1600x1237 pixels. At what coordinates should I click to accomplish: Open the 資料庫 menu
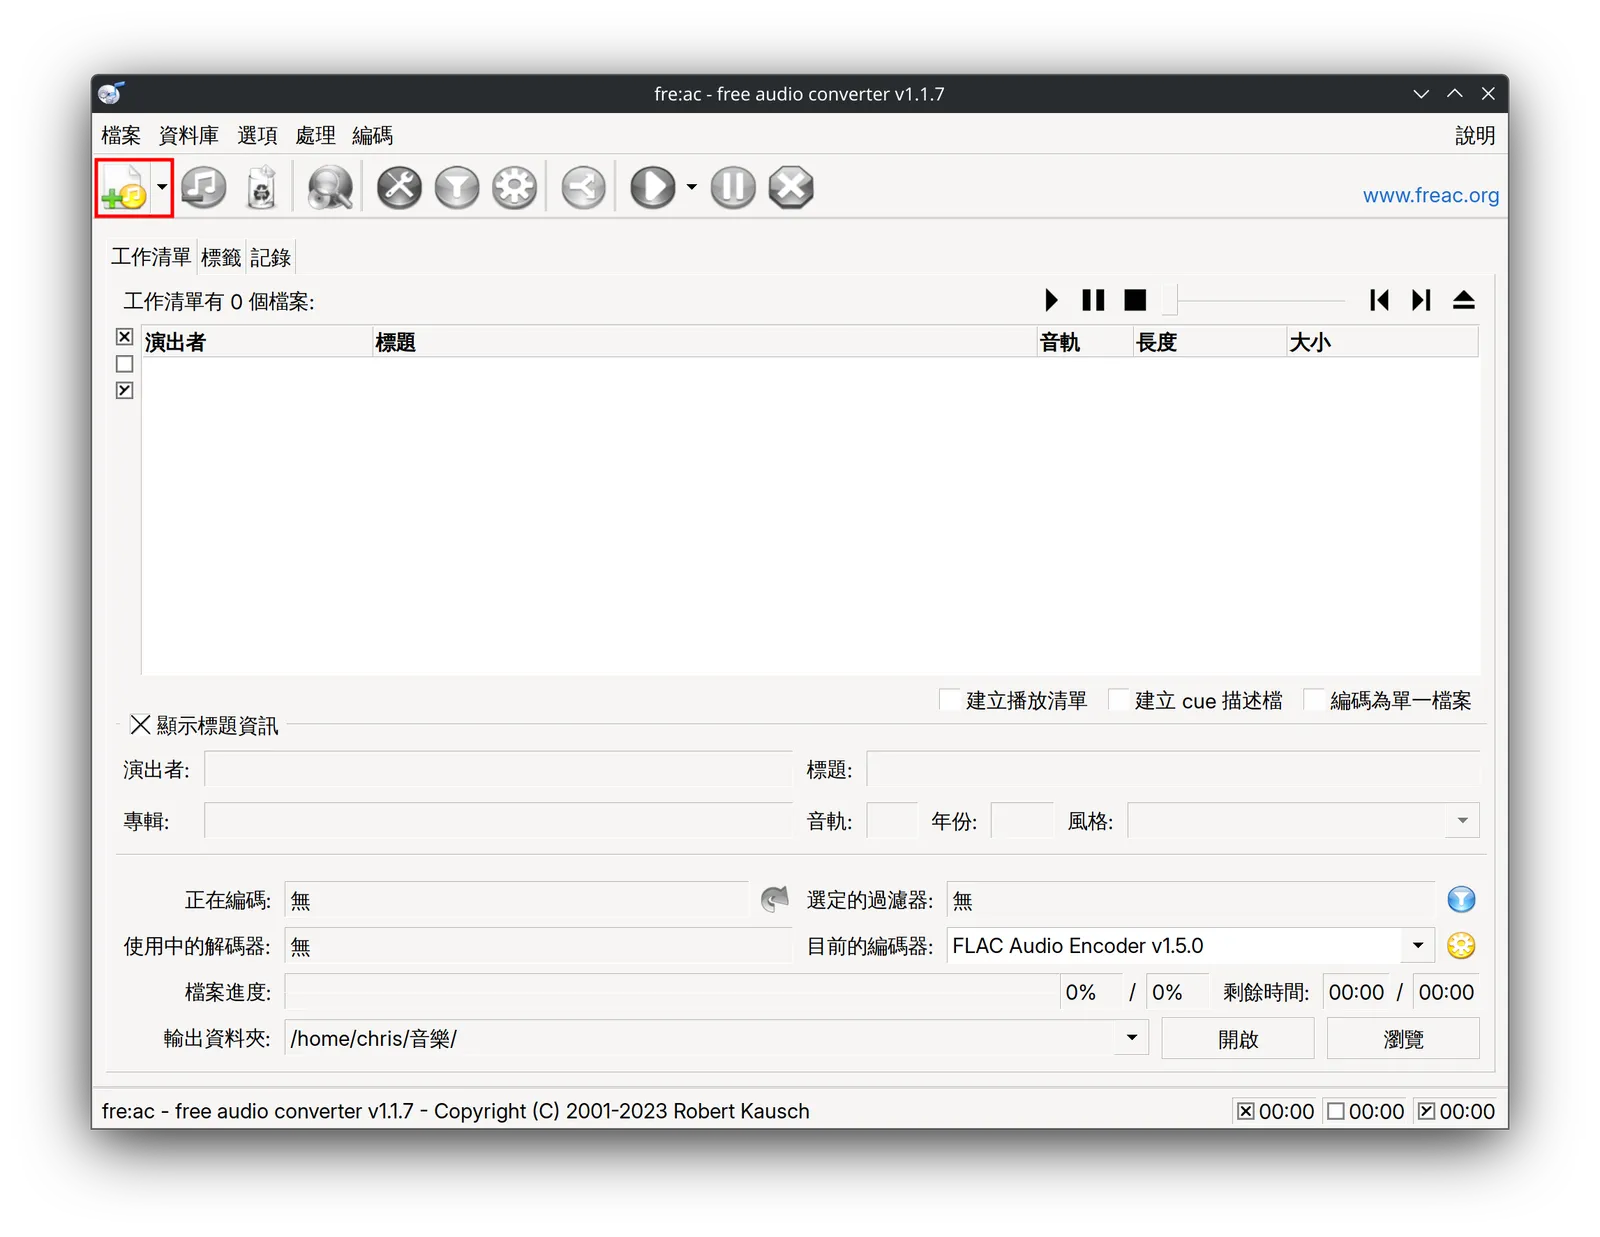pyautogui.click(x=189, y=135)
